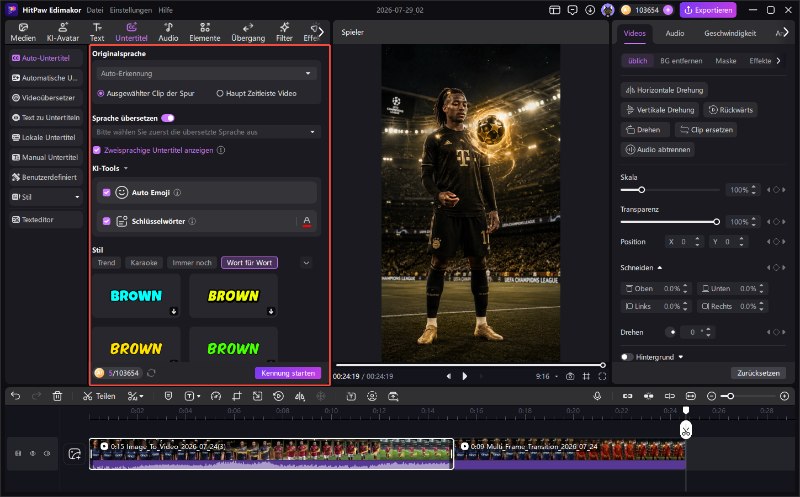Viewport: 800px width, 497px height.
Task: Click the Zurücksetzen button
Action: coord(758,373)
